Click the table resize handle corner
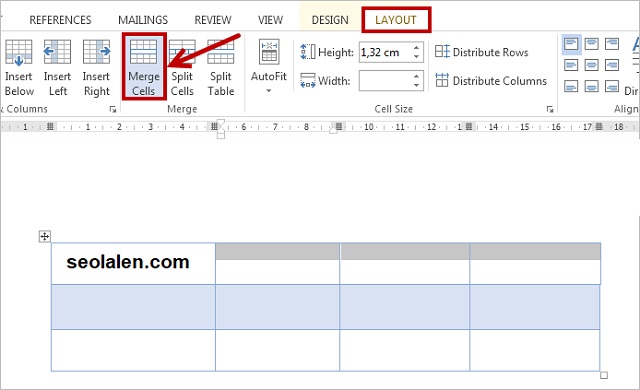This screenshot has width=640, height=390. [x=604, y=375]
